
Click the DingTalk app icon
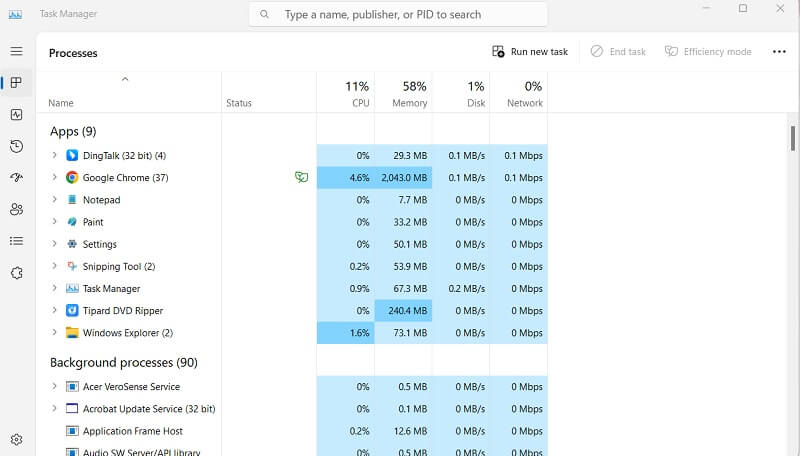pyautogui.click(x=72, y=155)
